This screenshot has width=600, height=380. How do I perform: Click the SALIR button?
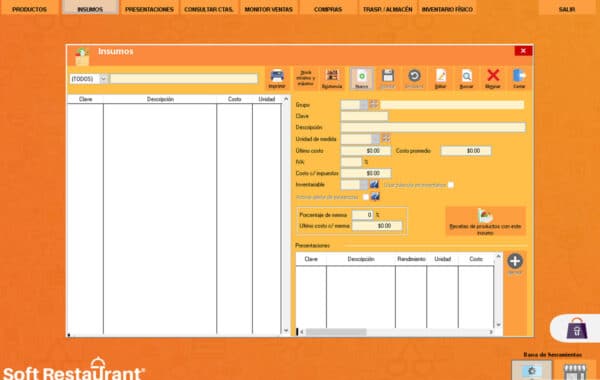567,8
